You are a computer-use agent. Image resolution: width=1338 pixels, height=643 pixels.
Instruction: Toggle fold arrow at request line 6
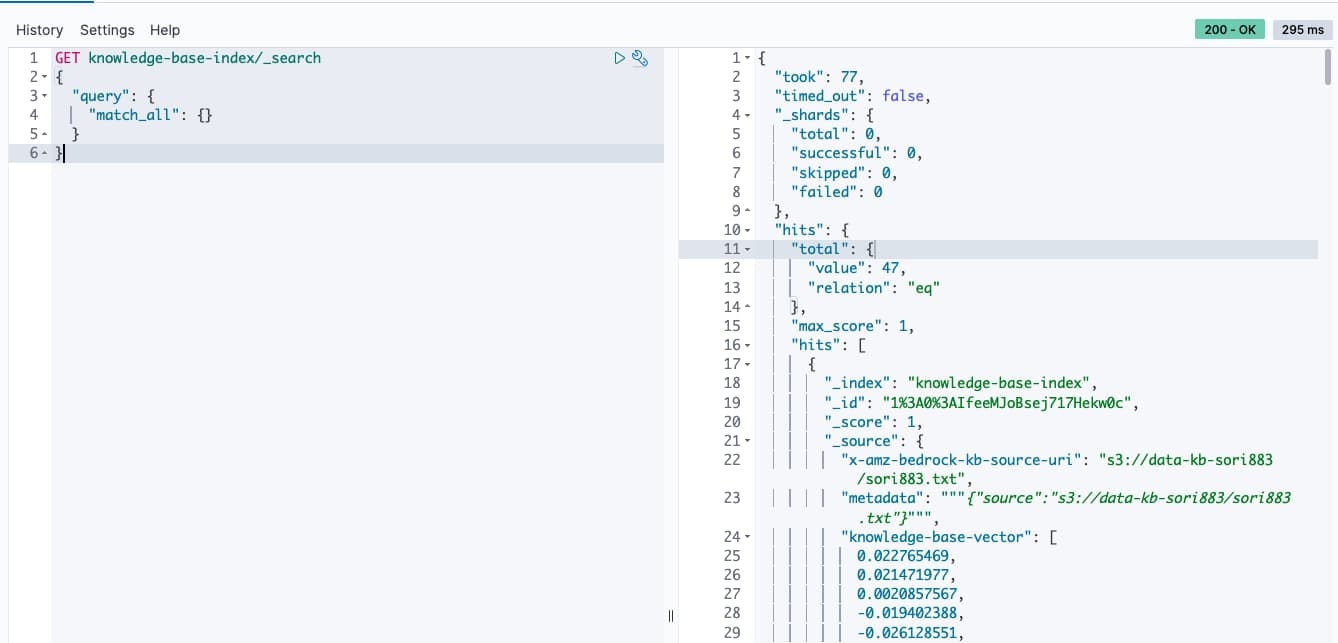tap(45, 153)
